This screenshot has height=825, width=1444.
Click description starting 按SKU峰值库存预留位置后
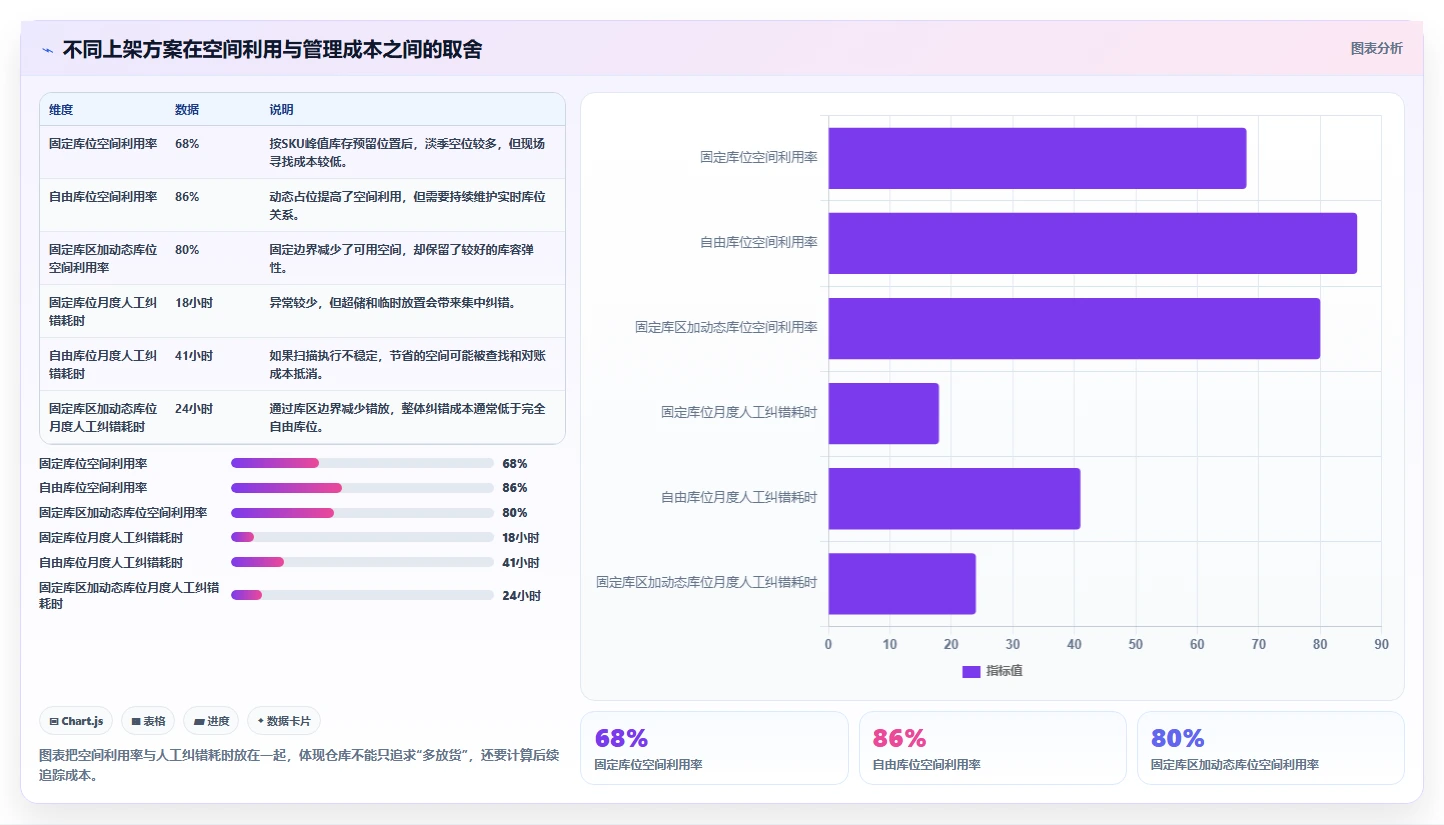point(408,153)
